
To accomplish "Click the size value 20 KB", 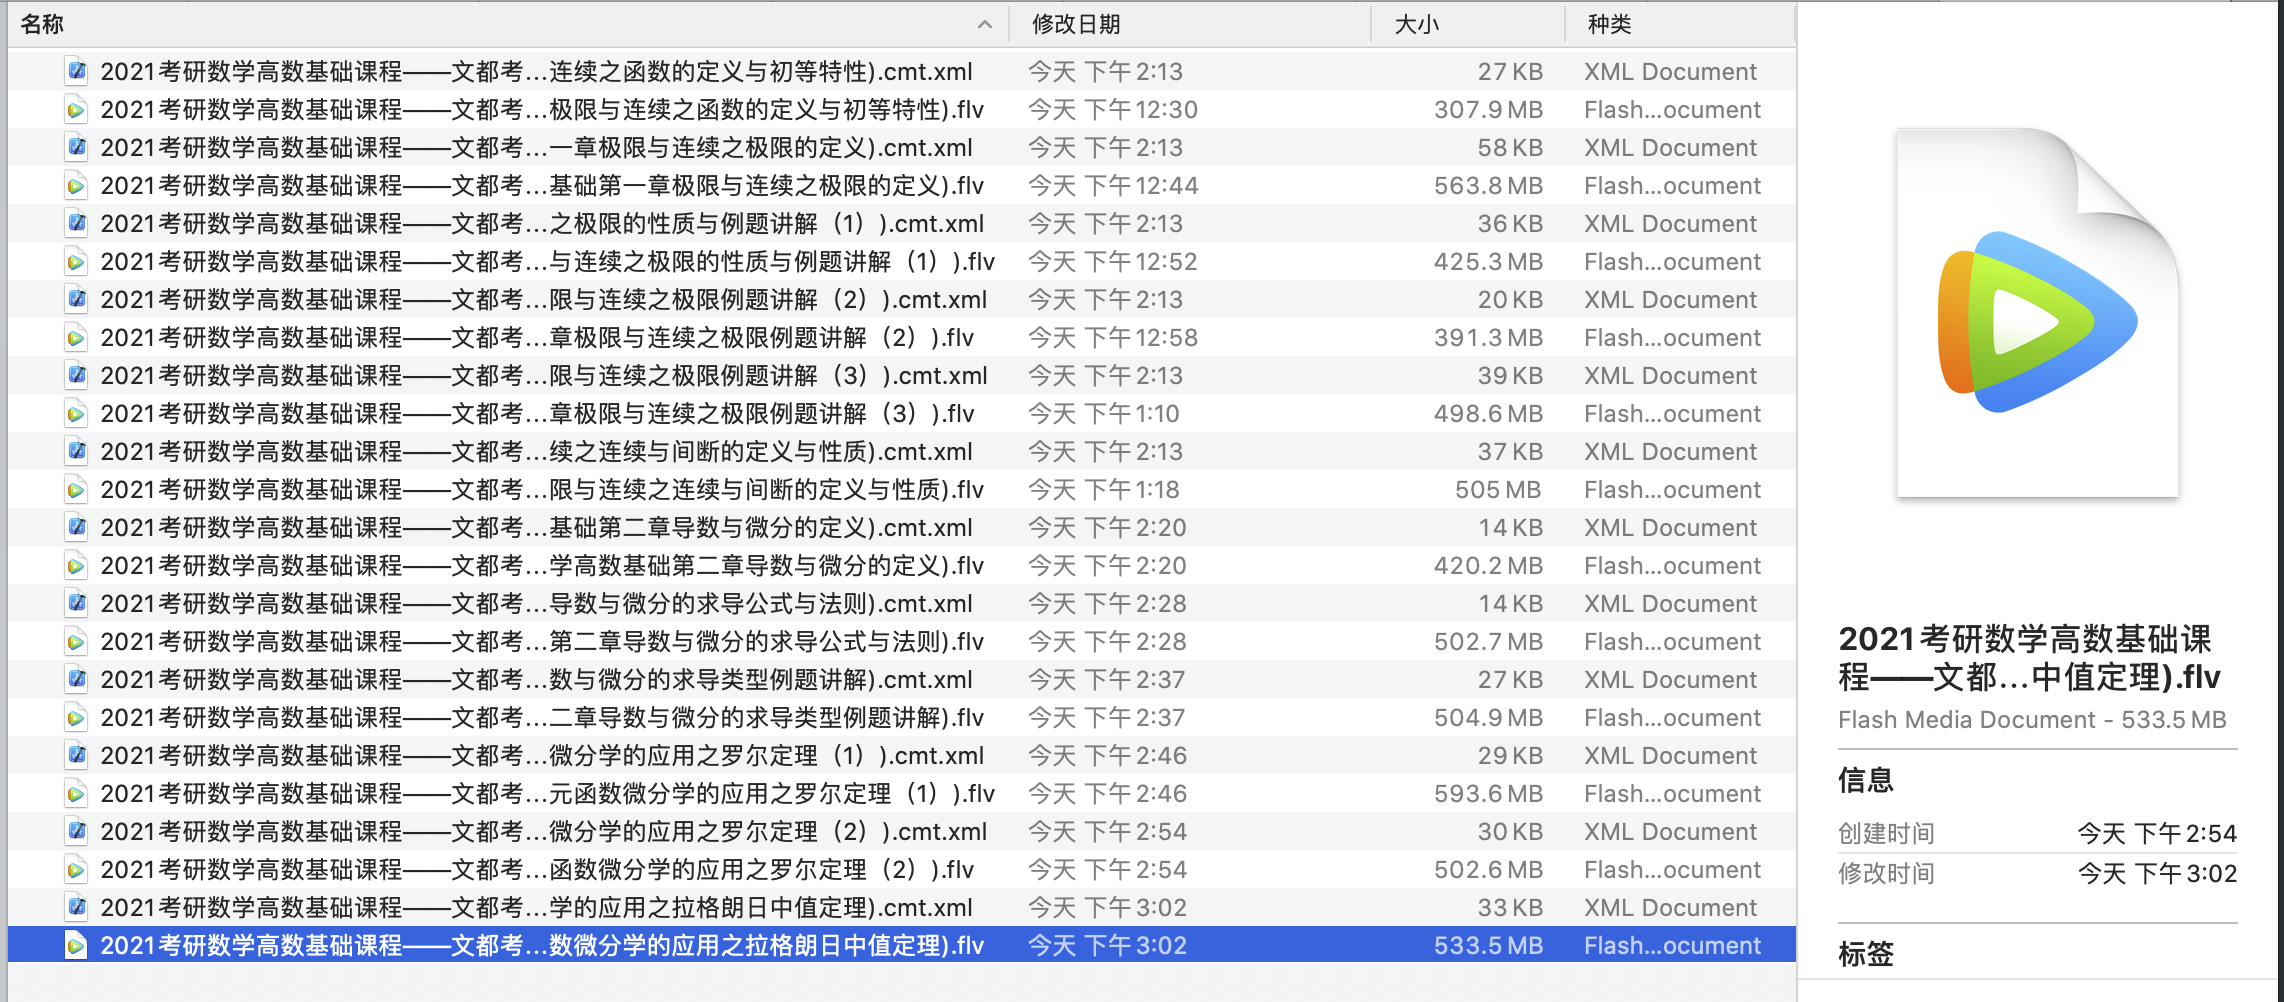I will point(1510,299).
